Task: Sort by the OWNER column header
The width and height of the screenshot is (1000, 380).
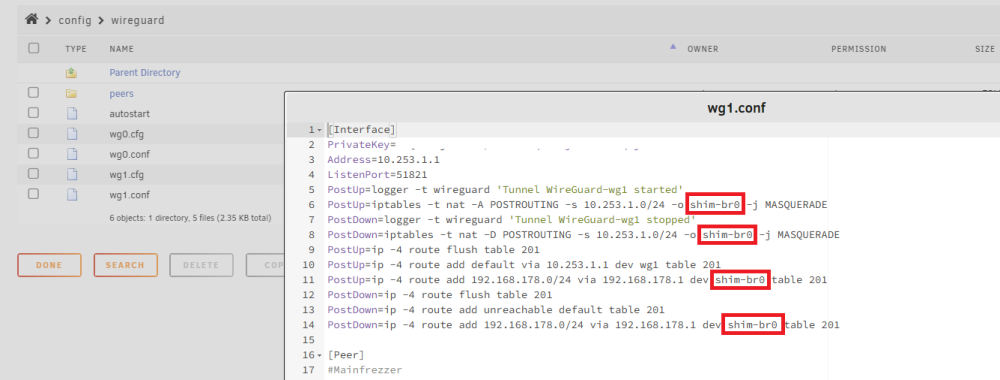Action: click(703, 48)
